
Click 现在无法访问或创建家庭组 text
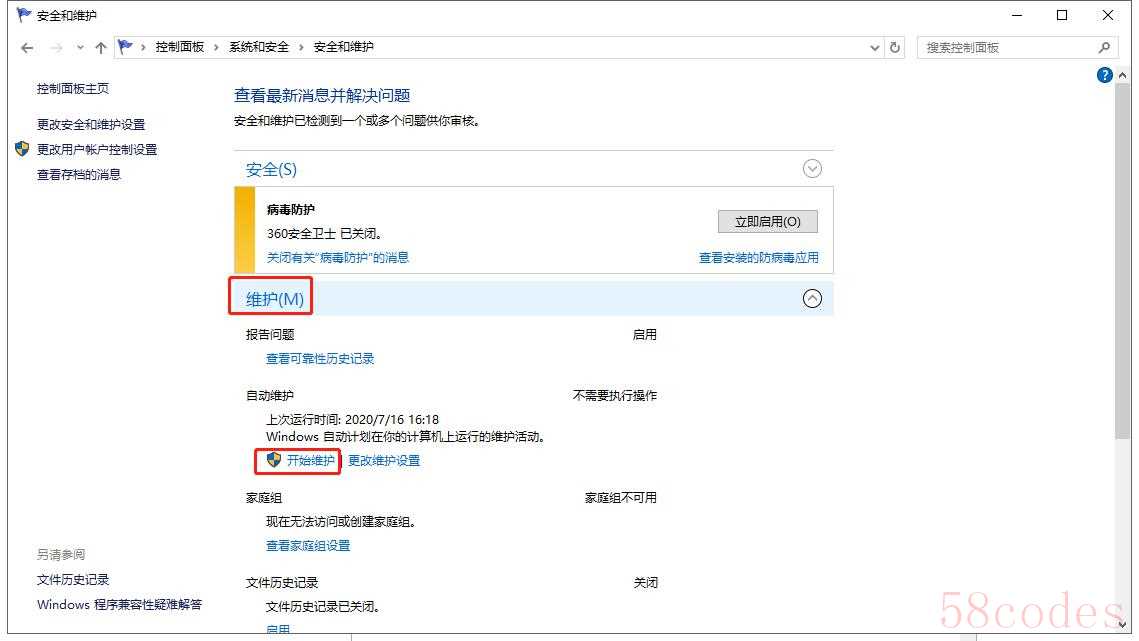341,522
